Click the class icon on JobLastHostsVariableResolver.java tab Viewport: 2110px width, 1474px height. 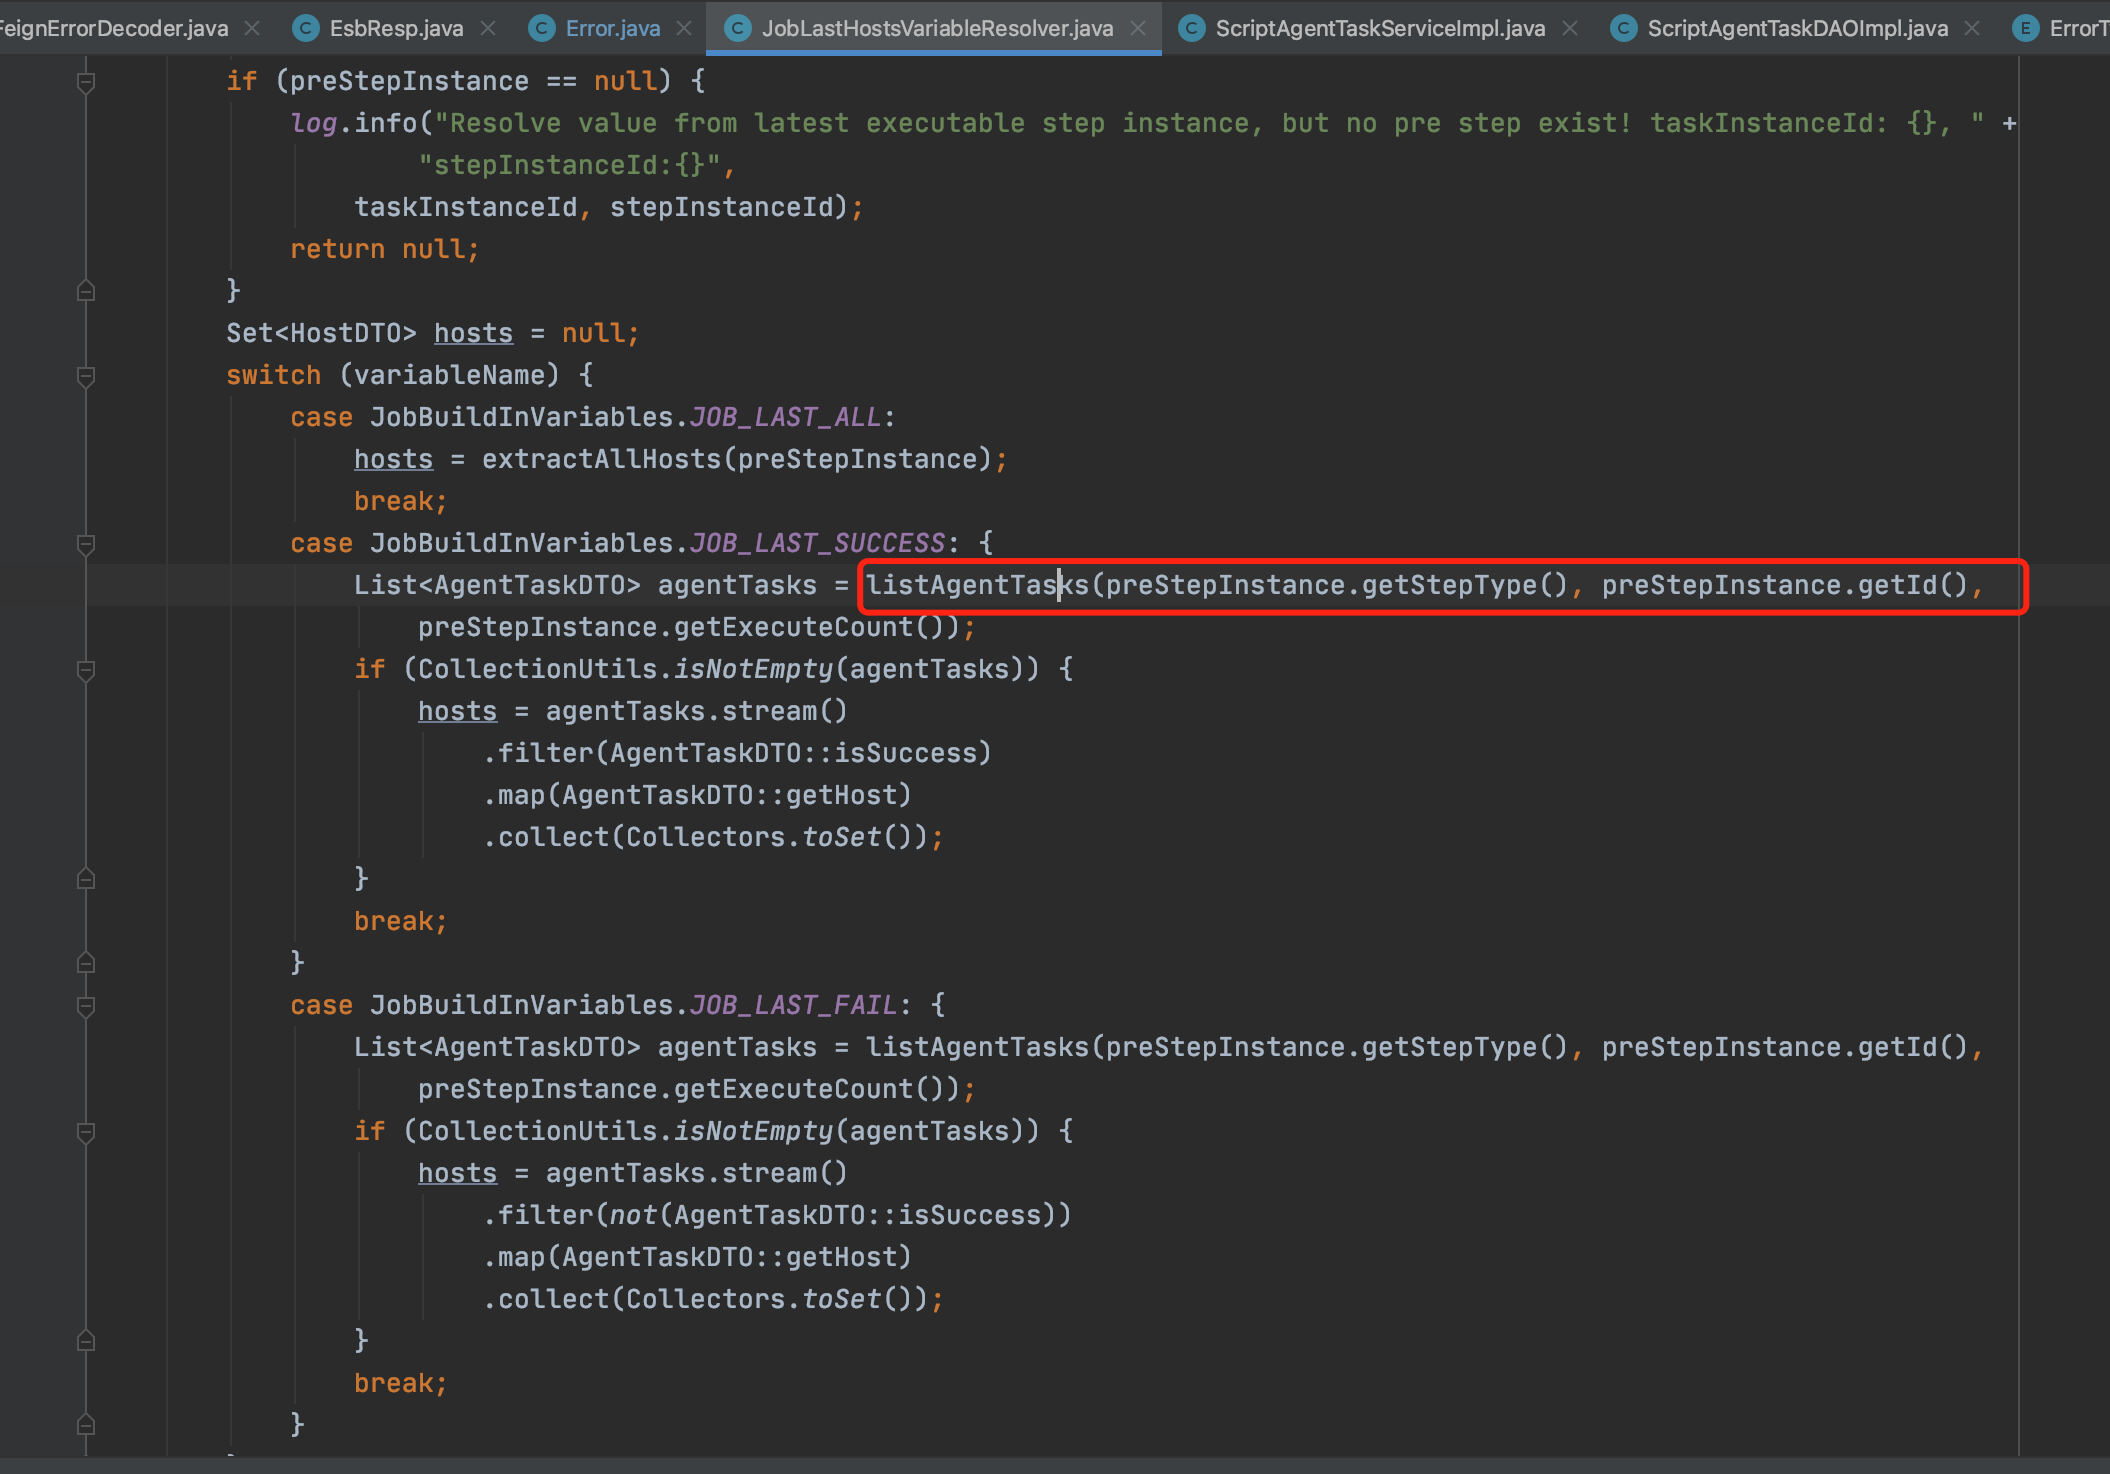tap(738, 28)
